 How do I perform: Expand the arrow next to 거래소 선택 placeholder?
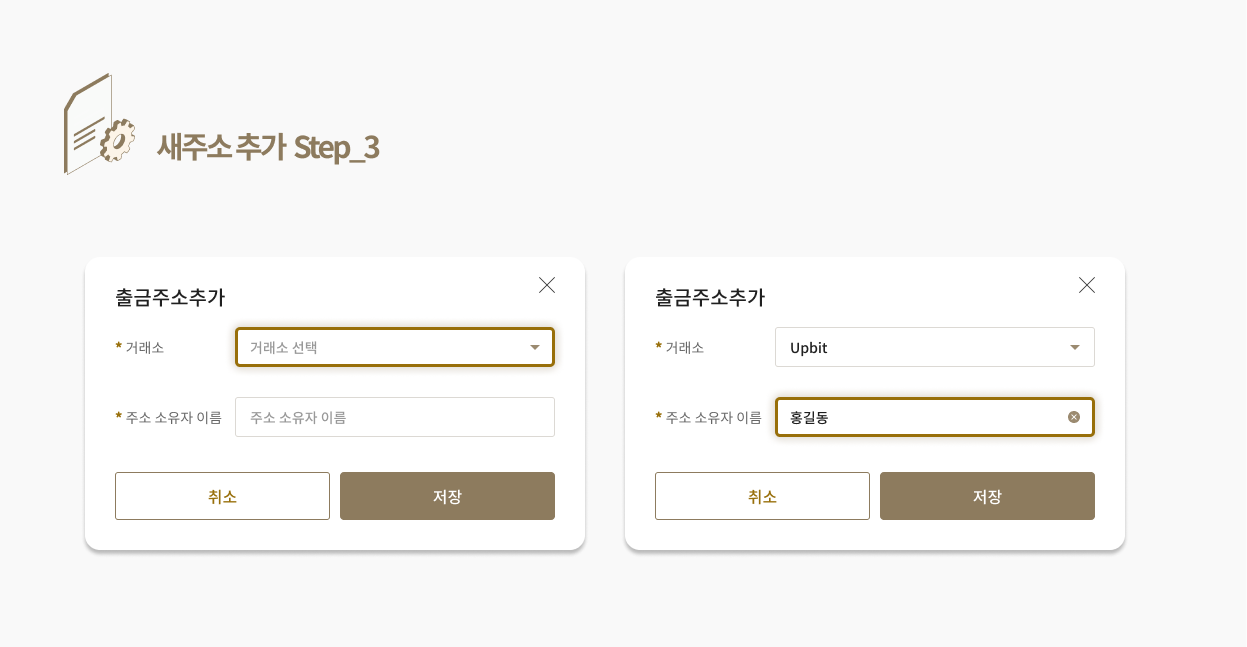click(x=535, y=347)
